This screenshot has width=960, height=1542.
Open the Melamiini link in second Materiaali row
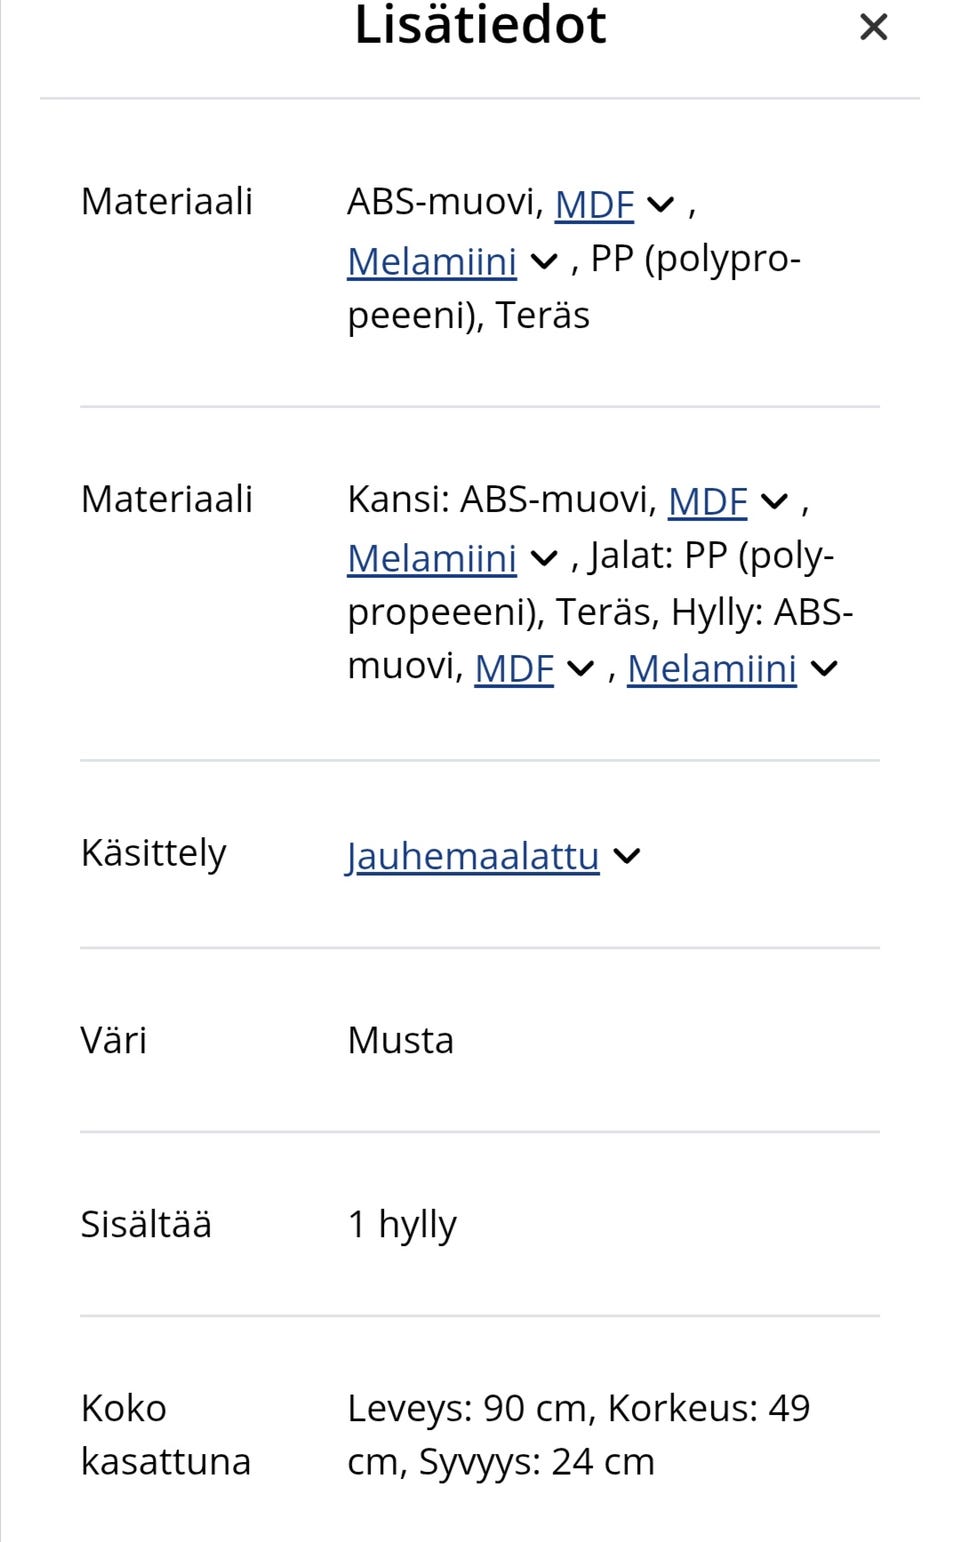coord(431,558)
